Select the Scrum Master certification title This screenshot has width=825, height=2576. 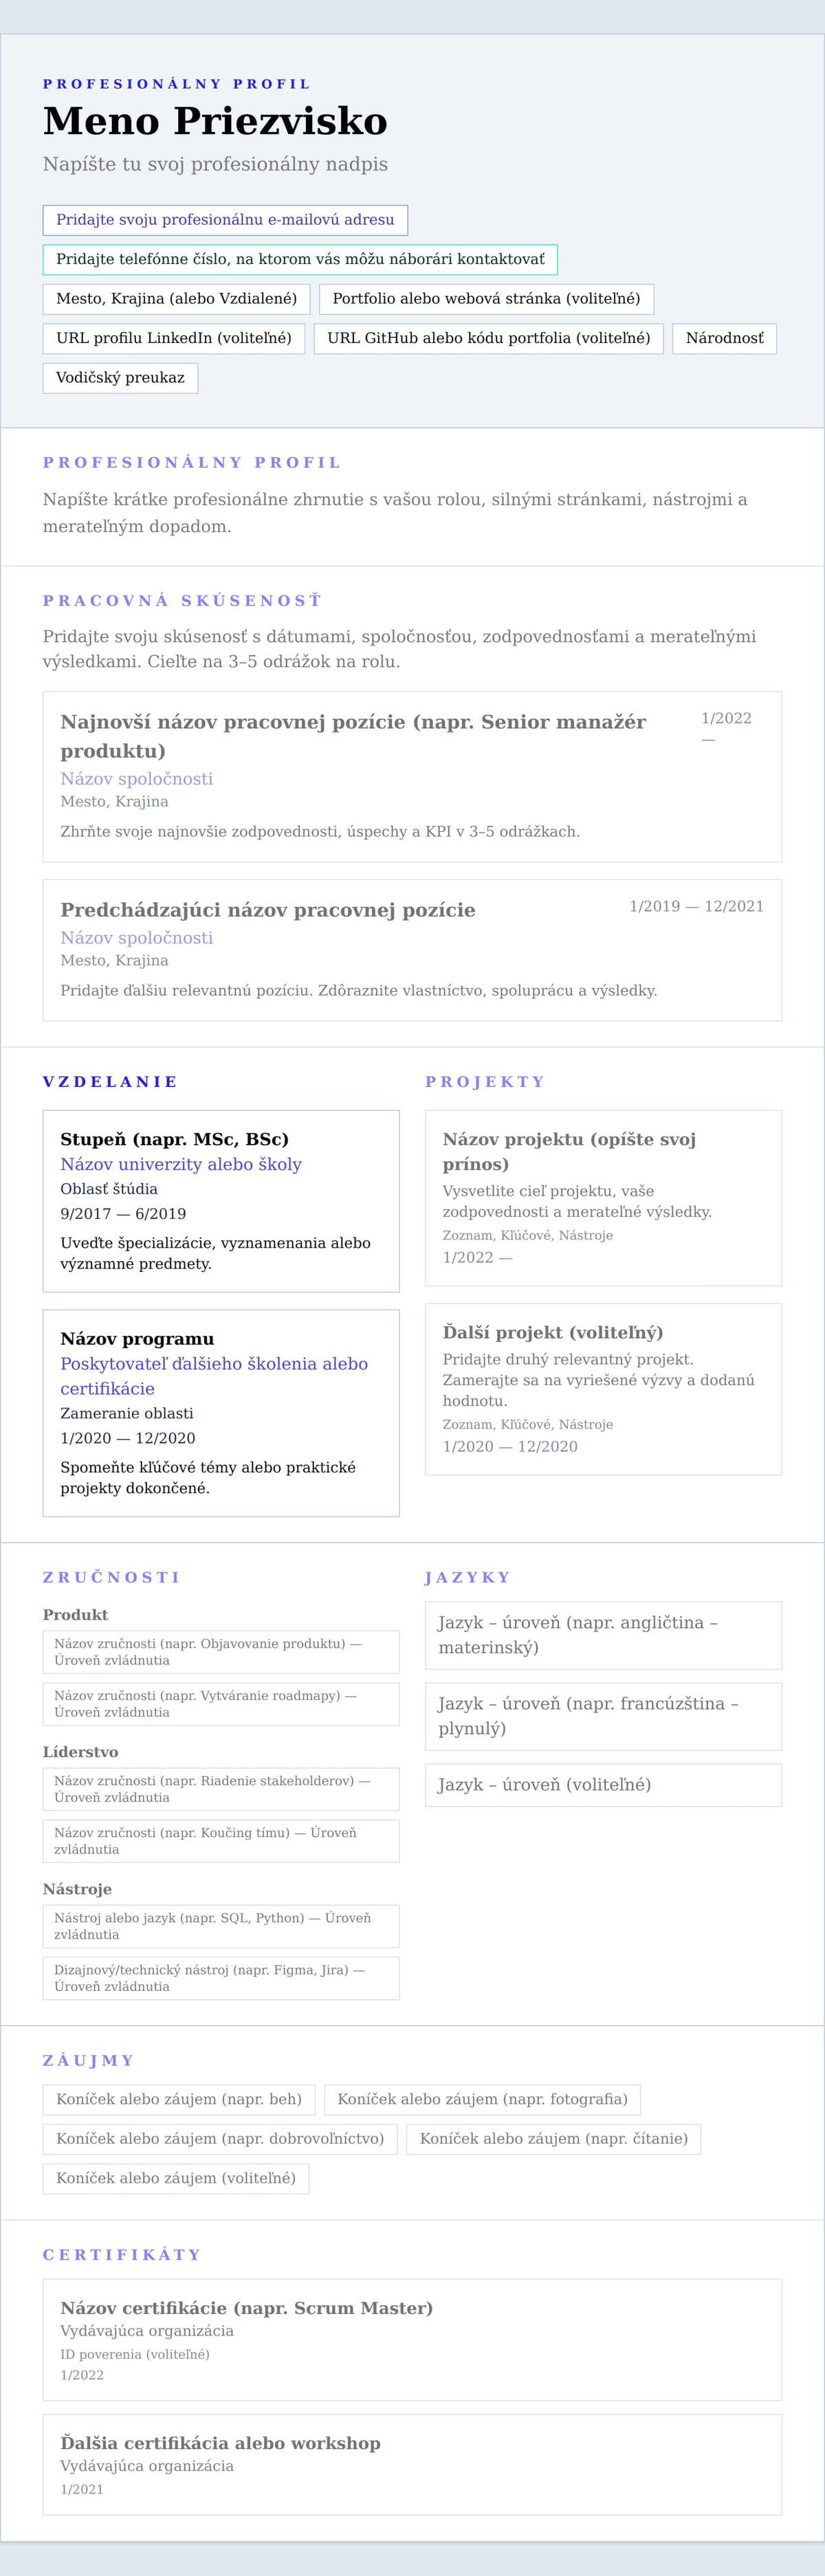246,2308
